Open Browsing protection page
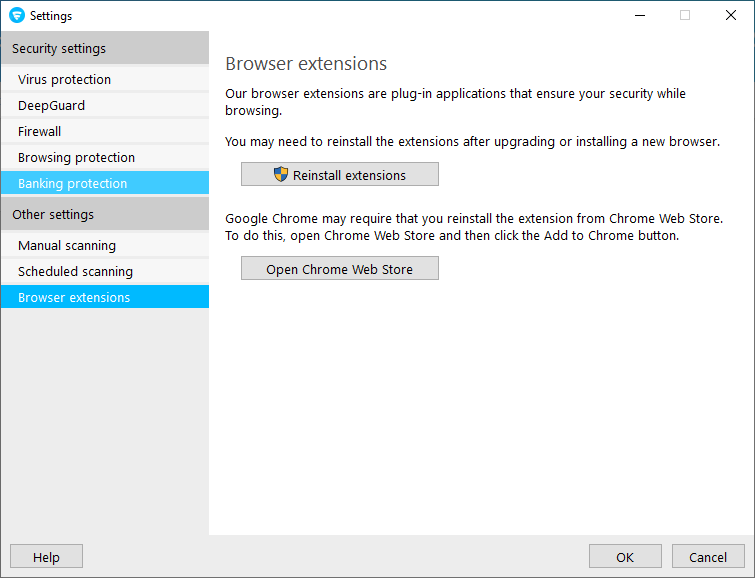The height and width of the screenshot is (578, 755). 105,157
